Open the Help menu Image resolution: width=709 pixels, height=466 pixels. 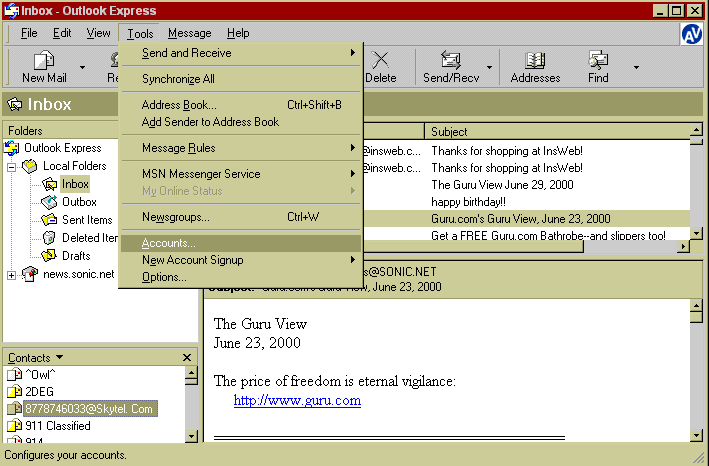(238, 33)
